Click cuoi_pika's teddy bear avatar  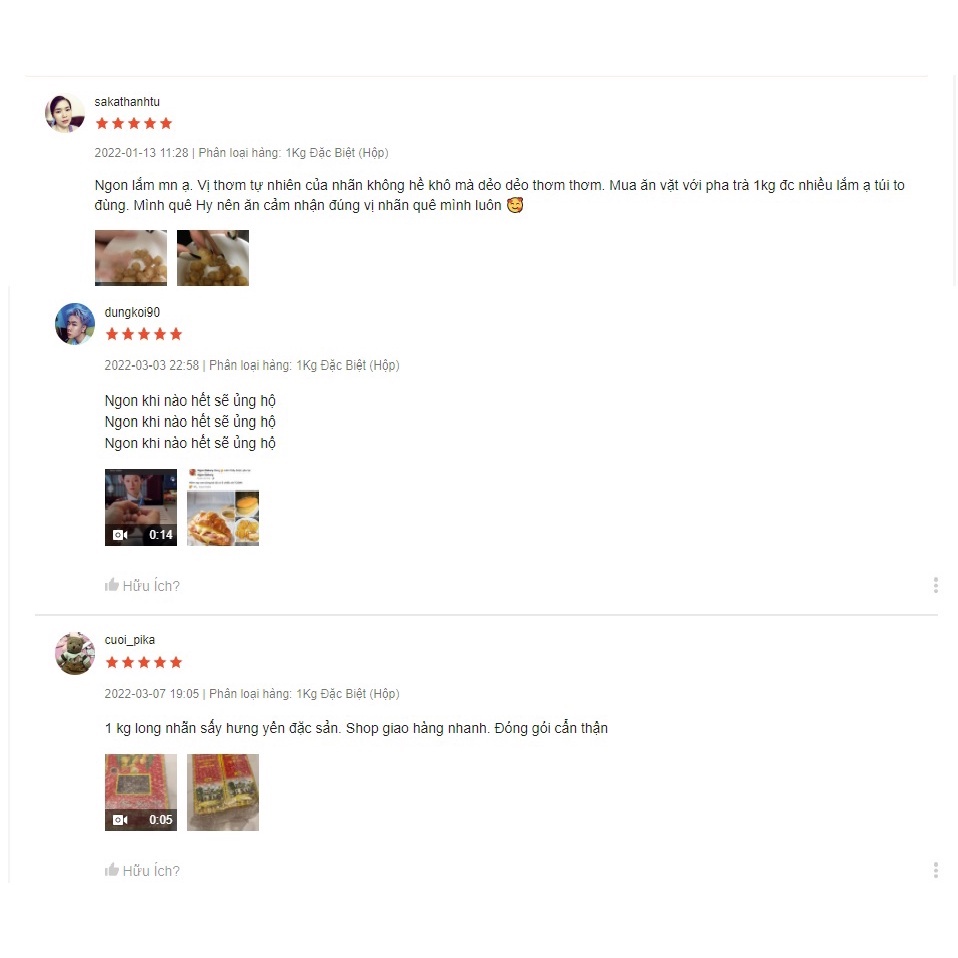tap(75, 653)
